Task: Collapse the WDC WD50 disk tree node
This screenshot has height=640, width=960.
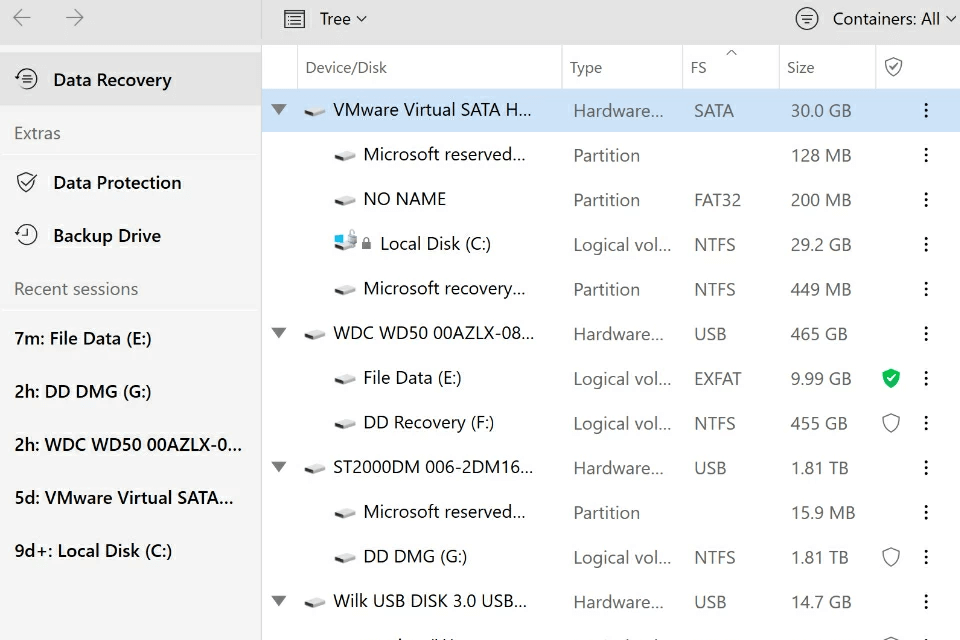Action: pos(279,334)
